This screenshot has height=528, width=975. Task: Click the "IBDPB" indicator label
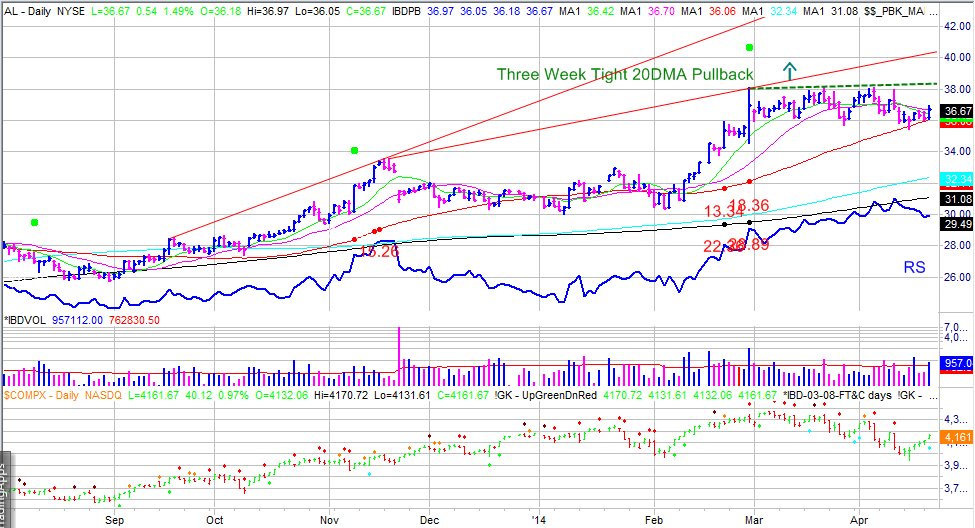tap(407, 12)
